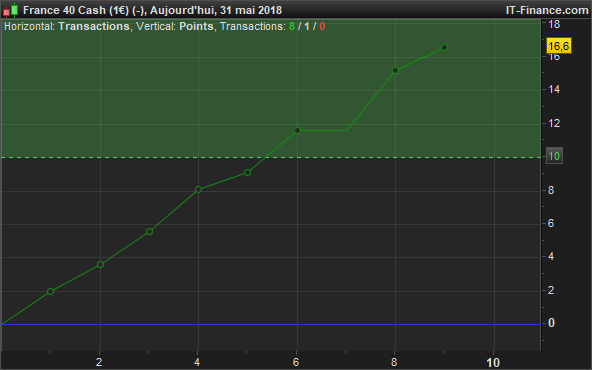Click the red losing transactions count 0

[x=322, y=26]
